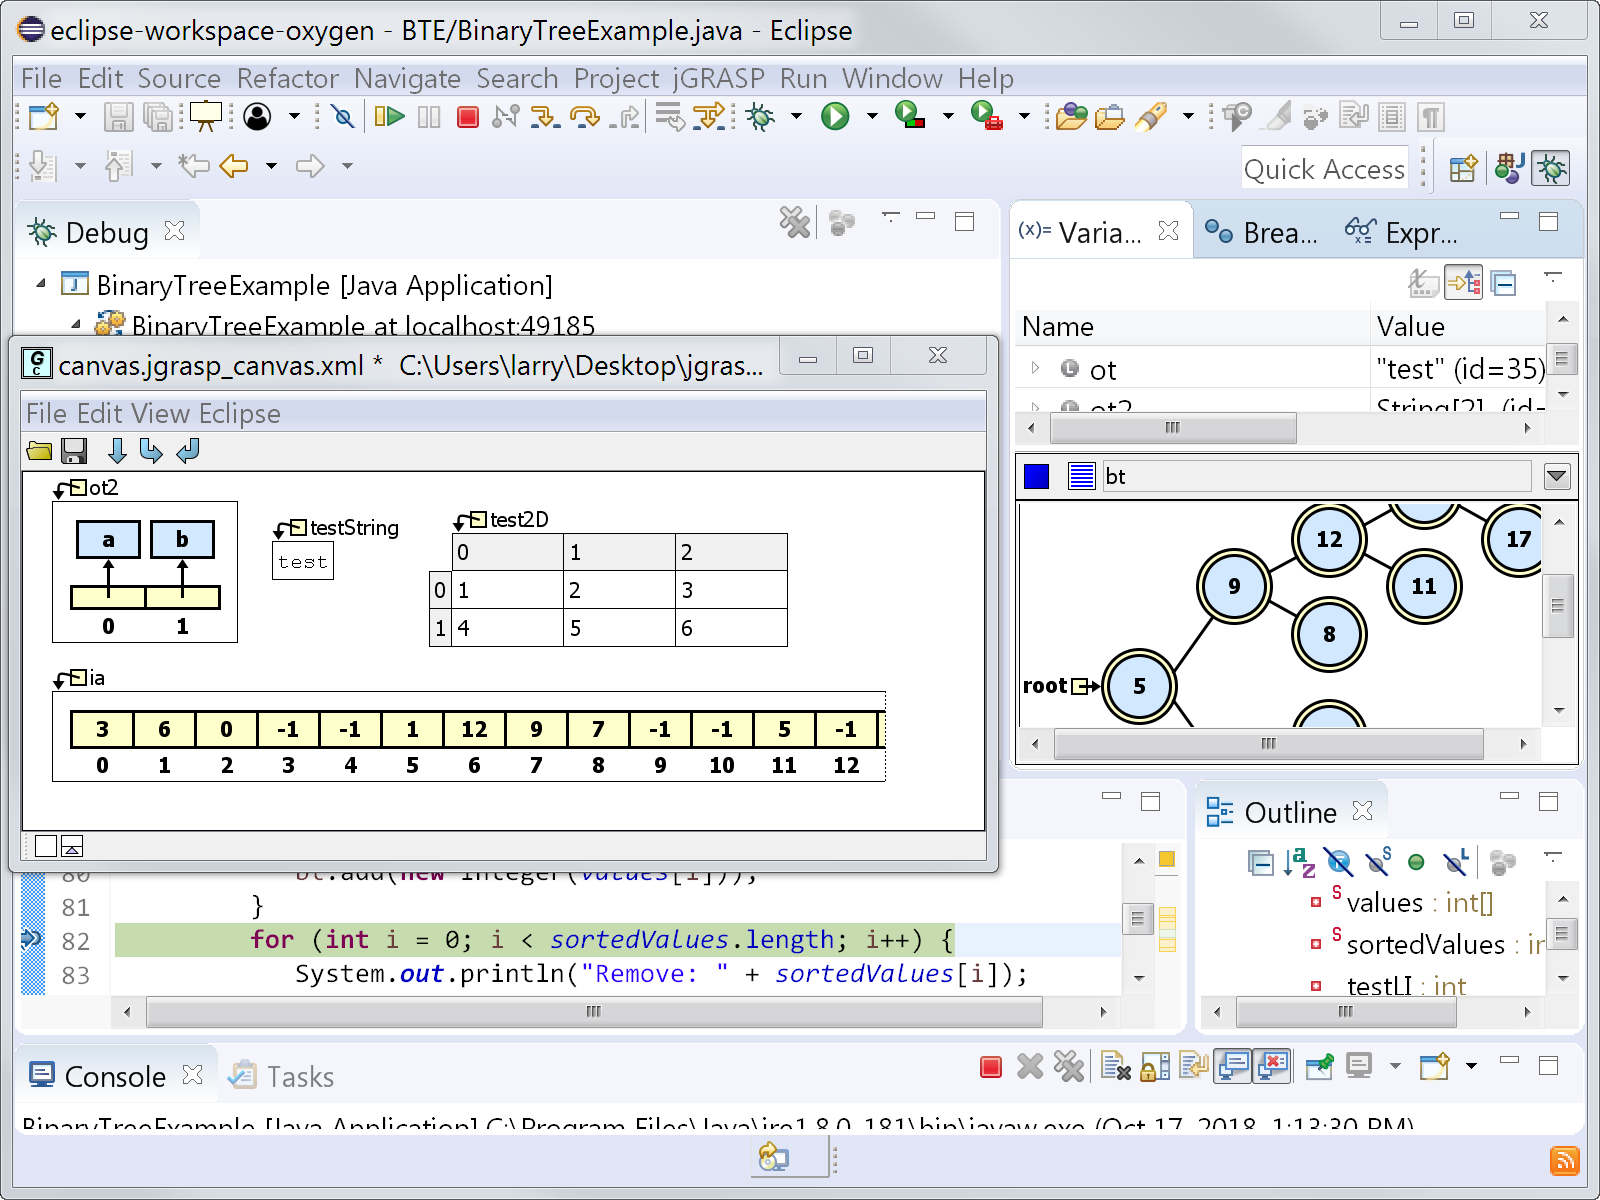Click the Save toolbar icon

[118, 117]
